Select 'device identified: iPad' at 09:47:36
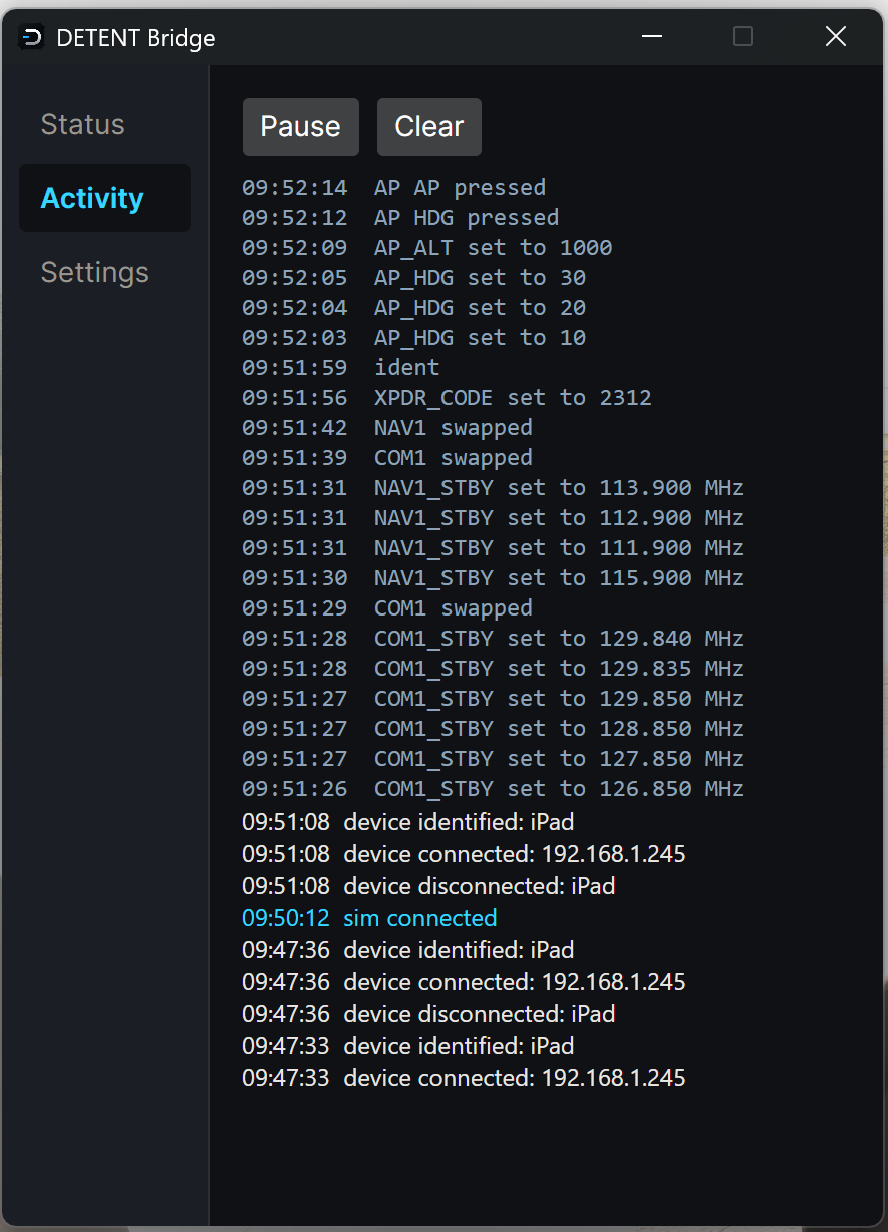 pos(408,950)
